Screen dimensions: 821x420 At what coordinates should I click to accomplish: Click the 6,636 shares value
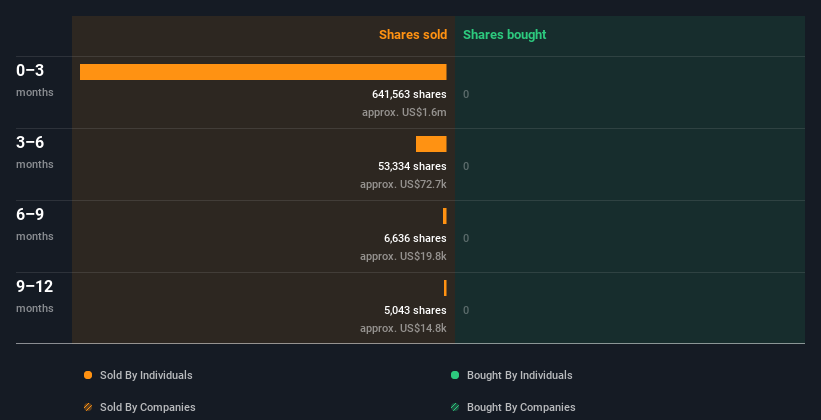[415, 238]
